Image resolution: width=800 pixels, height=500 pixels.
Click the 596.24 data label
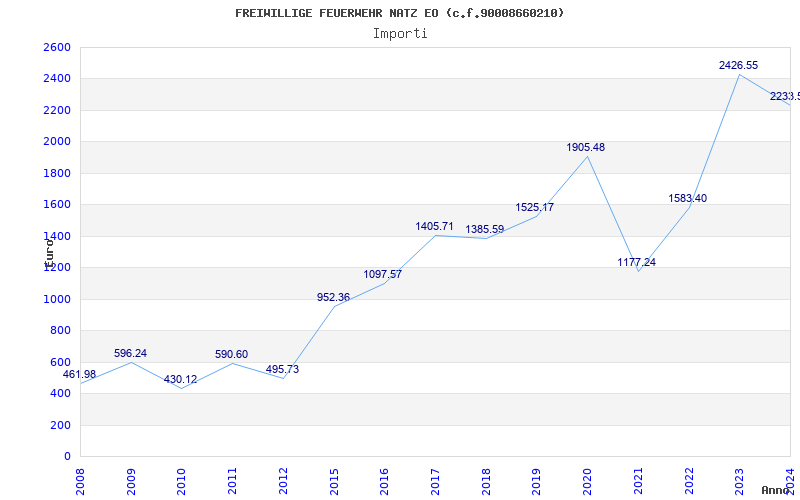(x=130, y=353)
